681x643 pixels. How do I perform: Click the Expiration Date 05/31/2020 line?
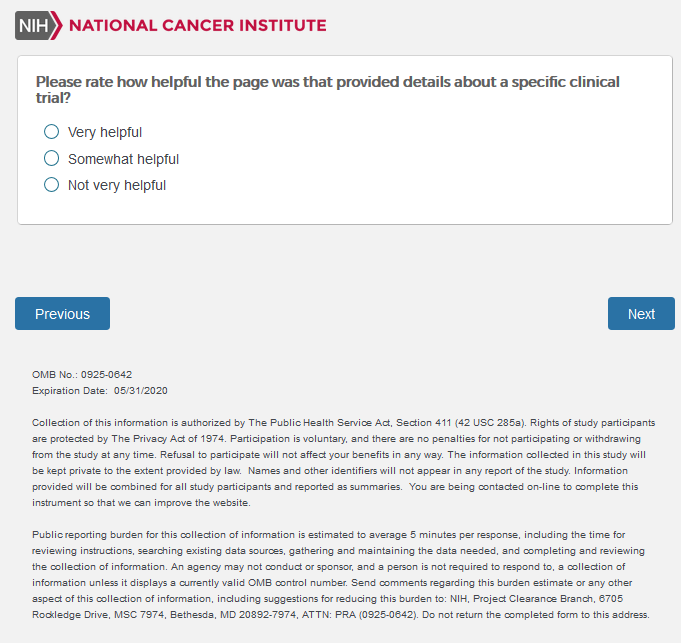pos(100,390)
